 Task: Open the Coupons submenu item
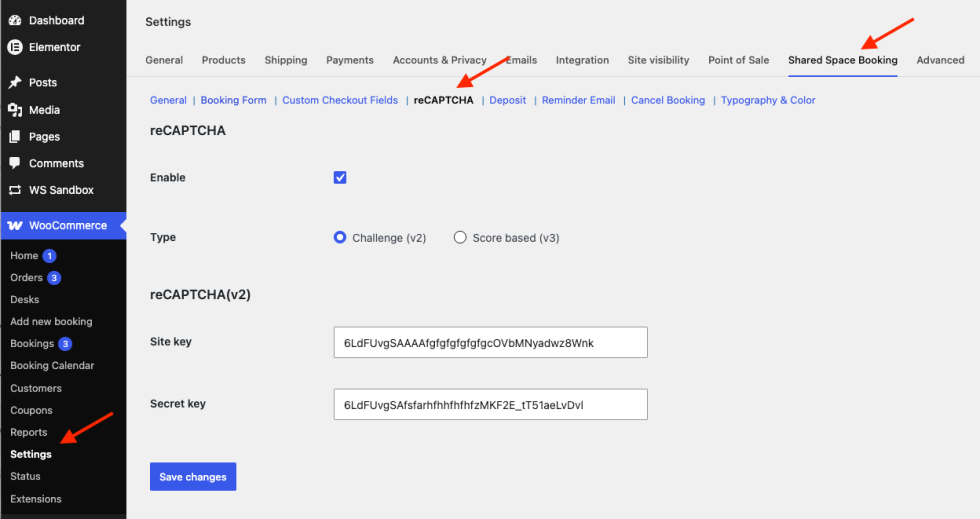tap(31, 410)
